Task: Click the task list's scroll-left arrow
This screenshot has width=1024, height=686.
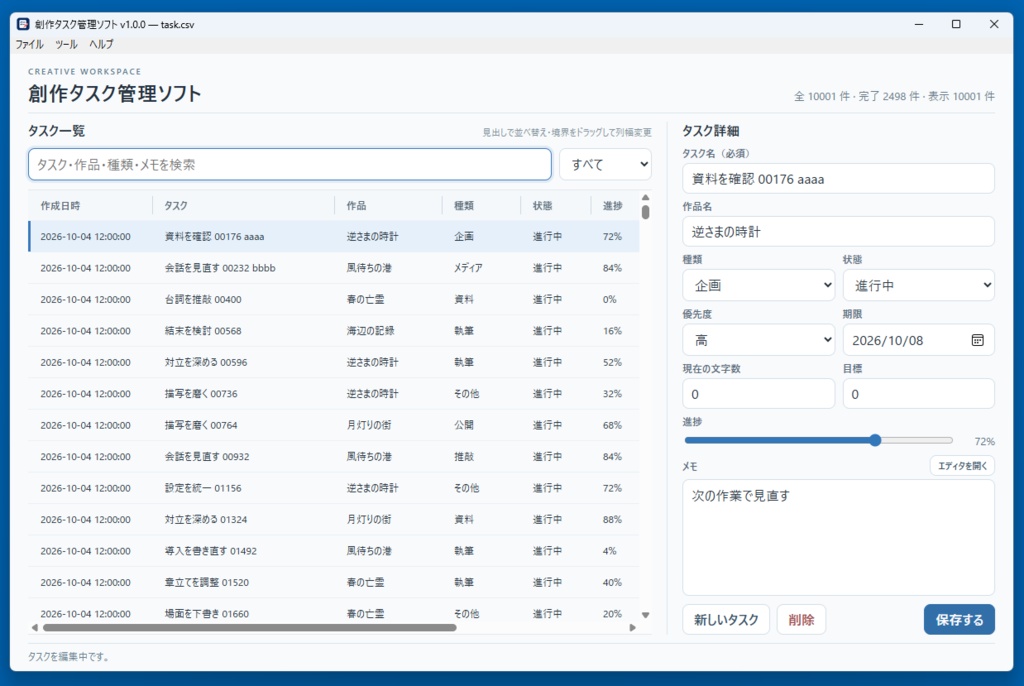Action: 35,628
